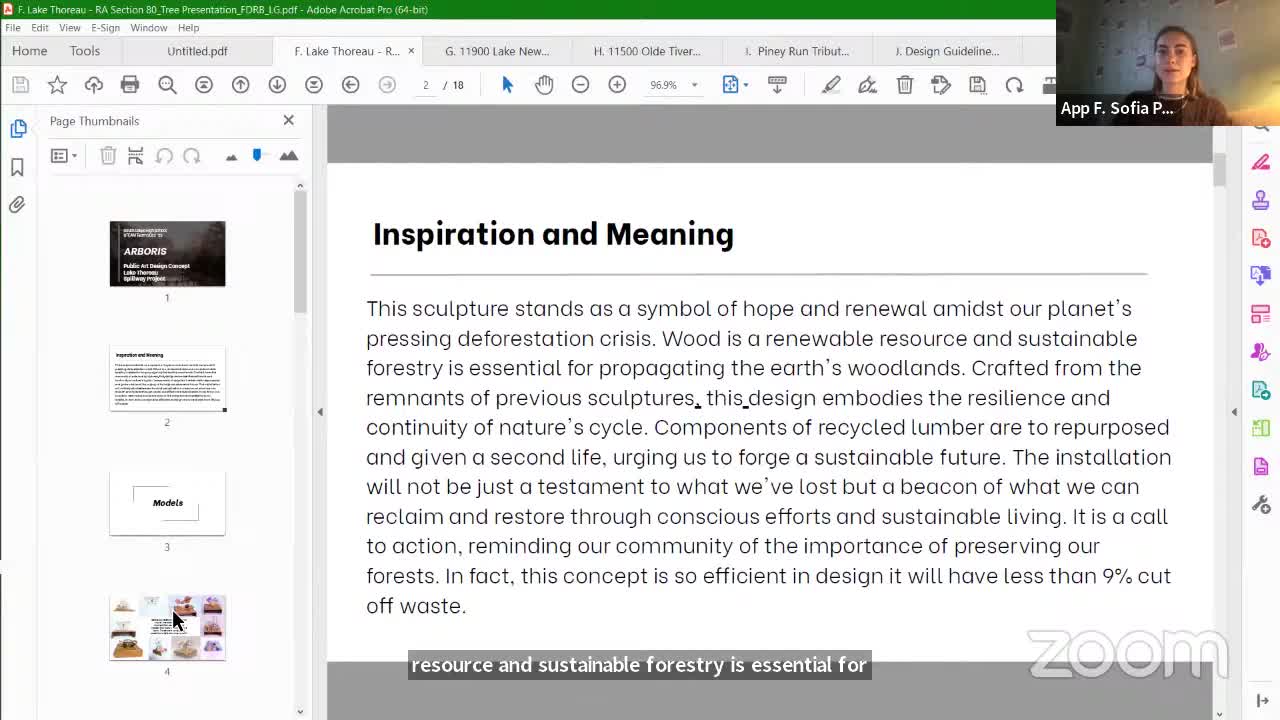Go to next page arrow
1280x720 pixels.
click(x=277, y=85)
